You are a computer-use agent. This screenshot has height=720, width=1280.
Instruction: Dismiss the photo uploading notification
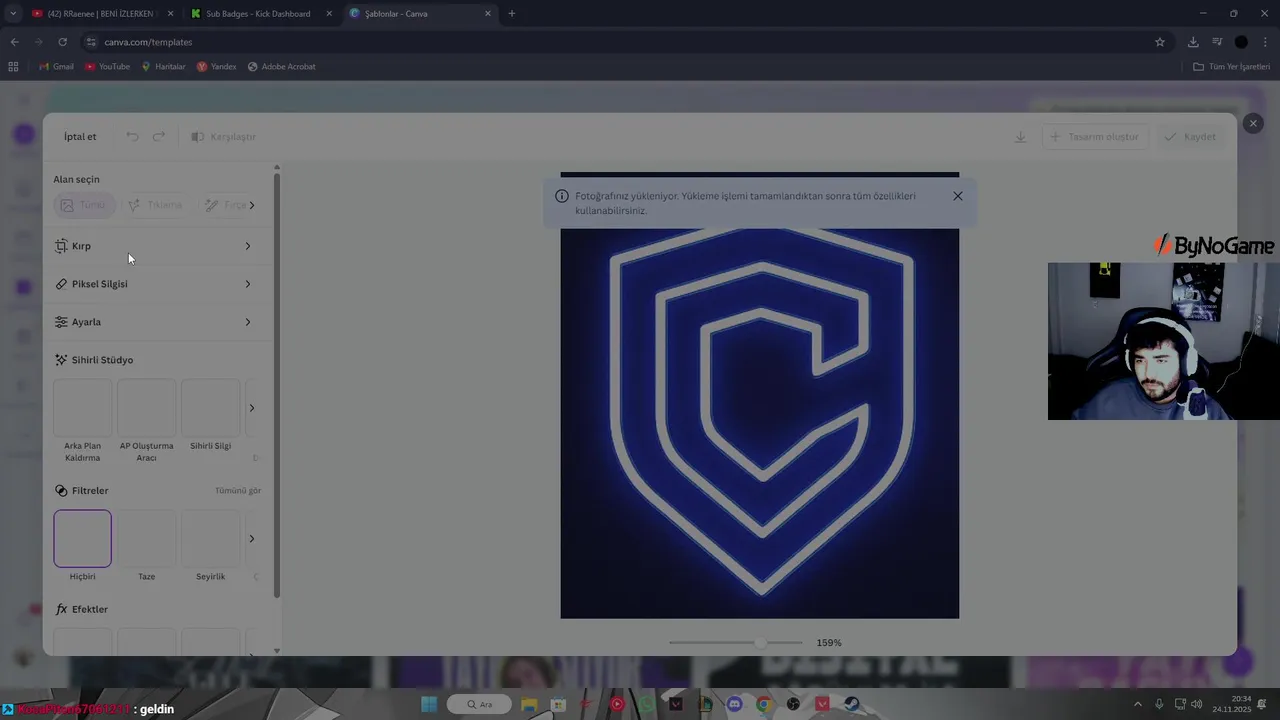click(x=958, y=196)
